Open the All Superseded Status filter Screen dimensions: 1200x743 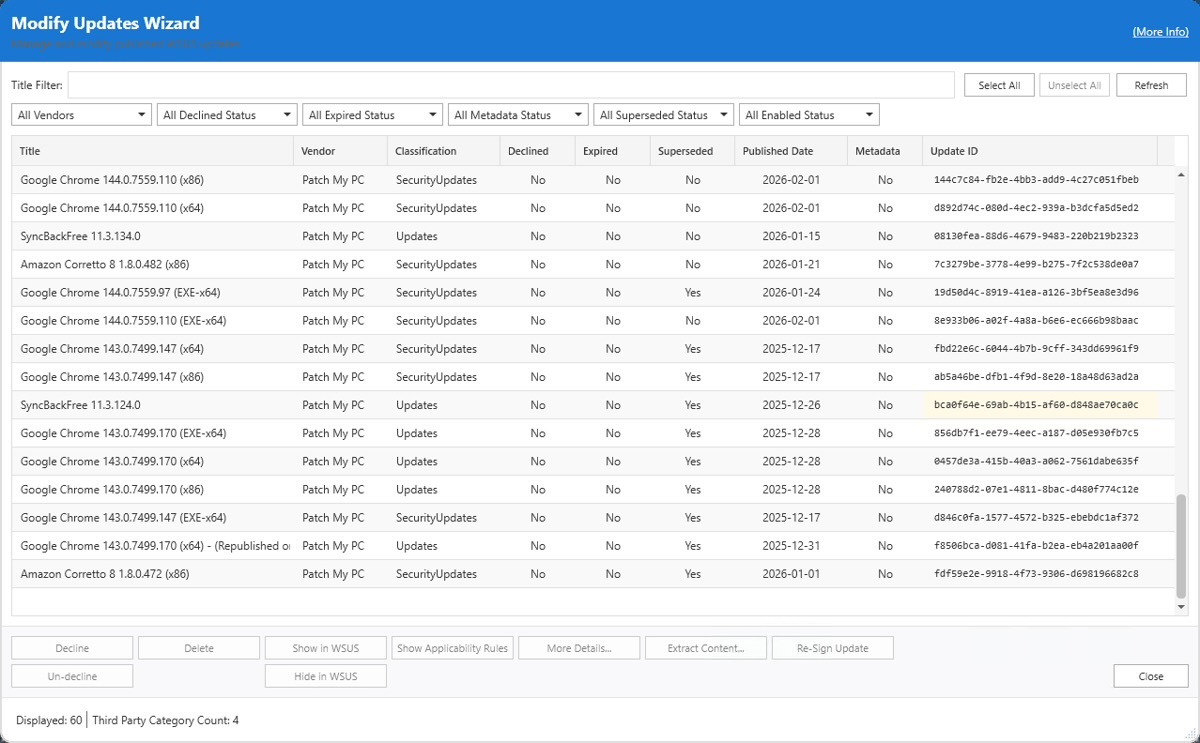click(664, 115)
